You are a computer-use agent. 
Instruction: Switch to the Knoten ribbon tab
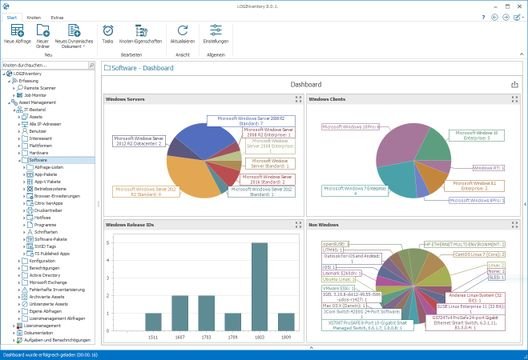coord(34,18)
